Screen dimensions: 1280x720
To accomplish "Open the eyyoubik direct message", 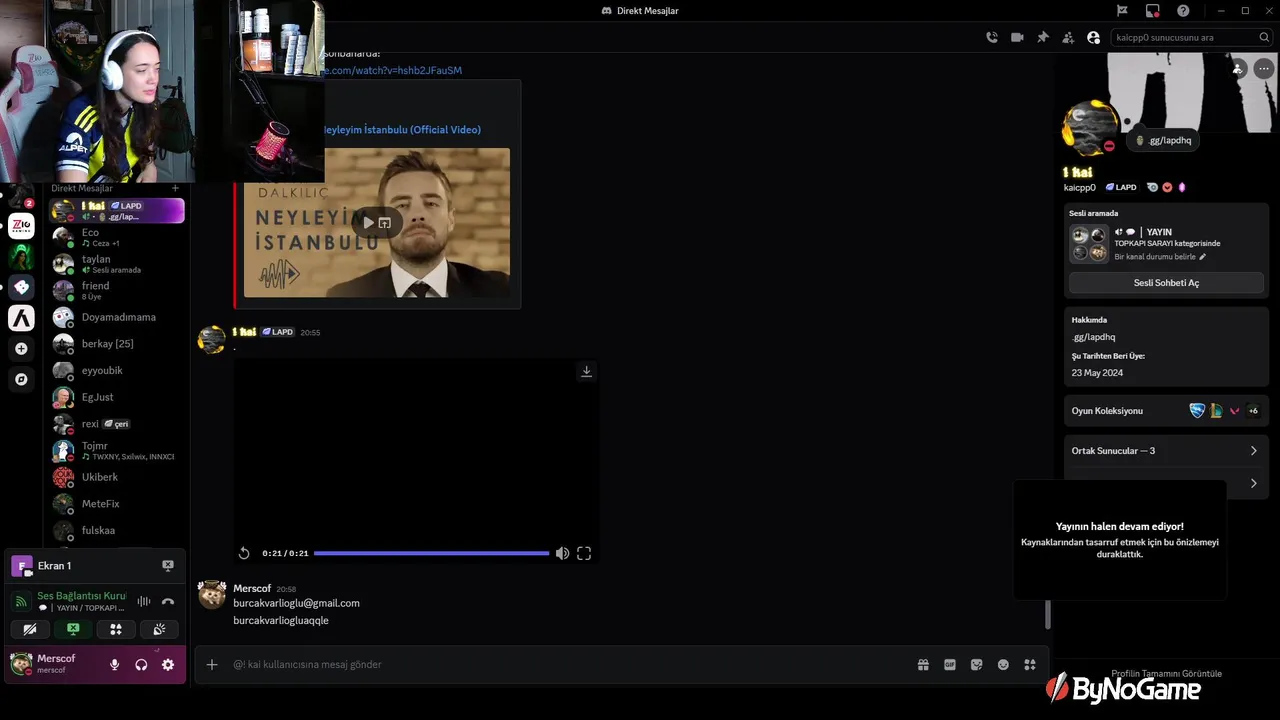I will pos(117,371).
